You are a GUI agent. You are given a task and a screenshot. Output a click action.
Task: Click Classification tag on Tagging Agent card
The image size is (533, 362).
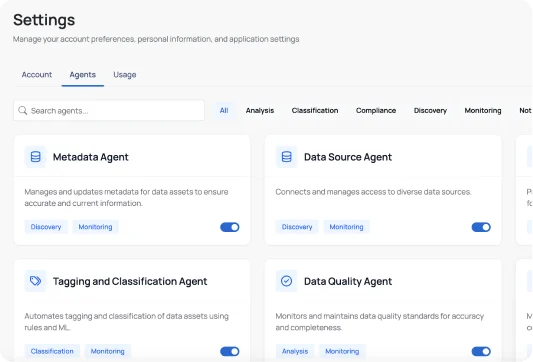[x=52, y=351]
